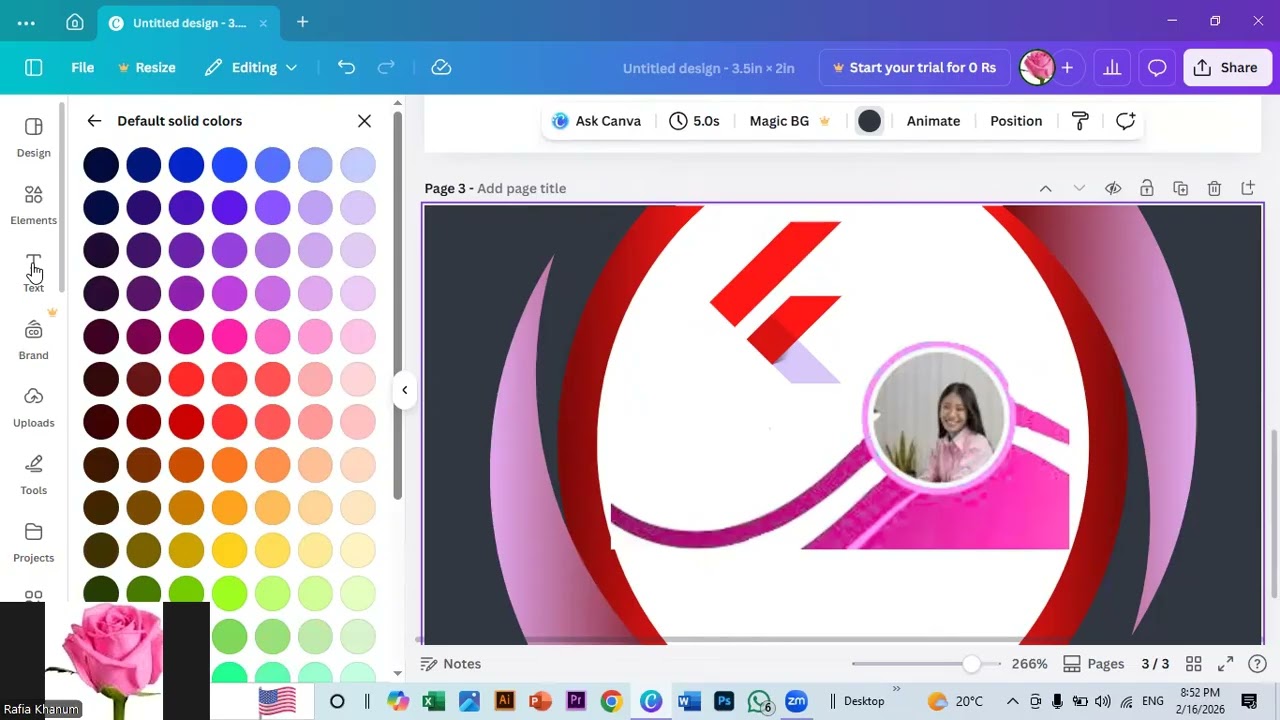1280x720 pixels.
Task: Open the three-dot menu in the title bar
Action: (x=26, y=22)
